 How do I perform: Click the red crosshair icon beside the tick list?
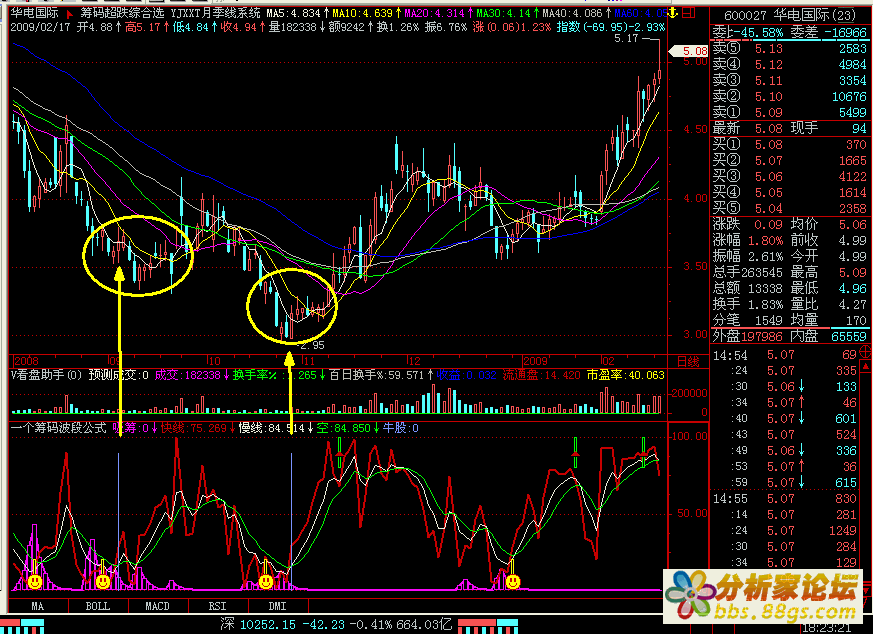[x=866, y=351]
